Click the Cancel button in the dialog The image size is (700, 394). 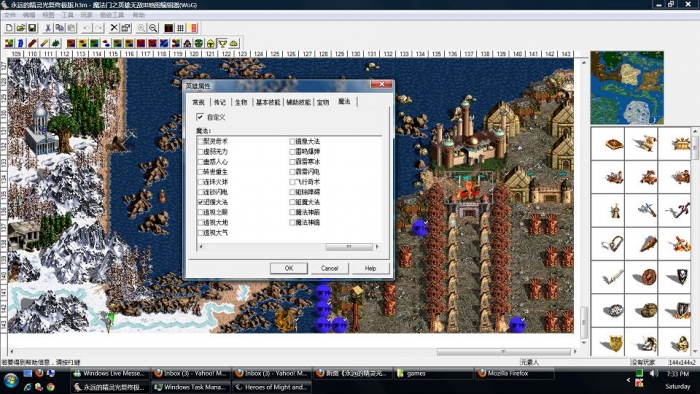pyautogui.click(x=329, y=268)
